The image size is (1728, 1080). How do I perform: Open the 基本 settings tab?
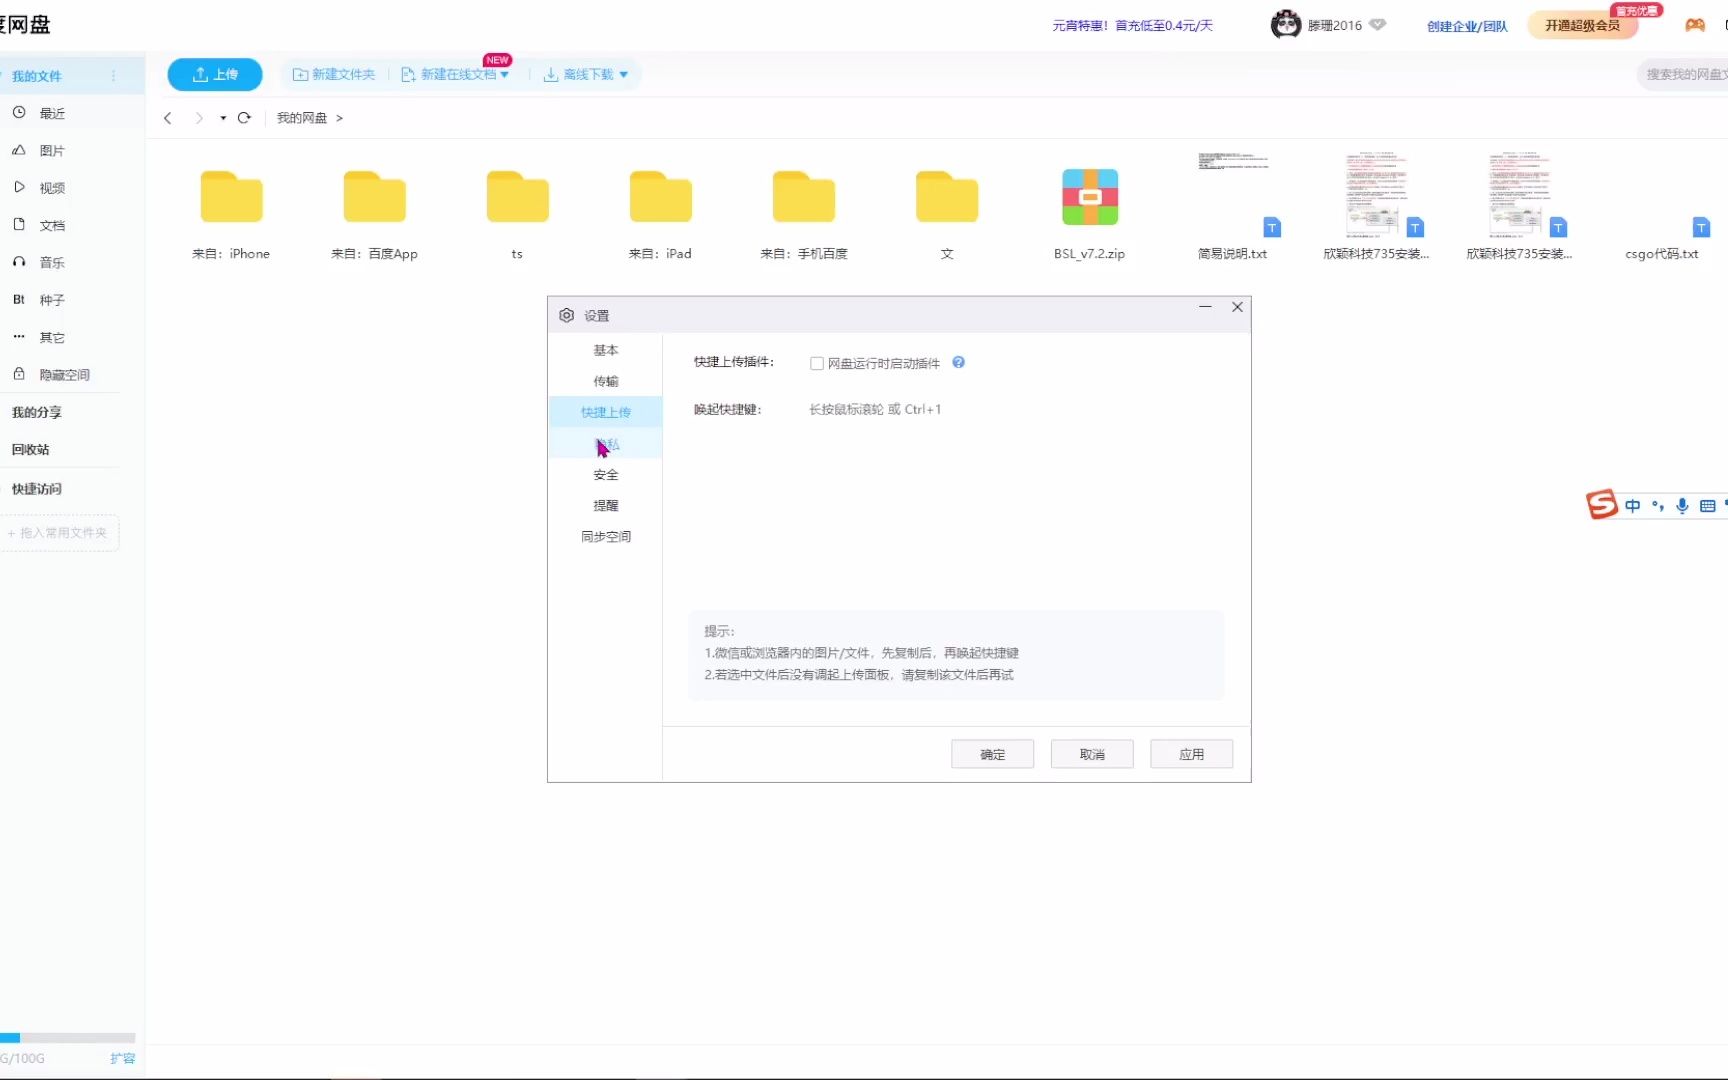pos(606,350)
